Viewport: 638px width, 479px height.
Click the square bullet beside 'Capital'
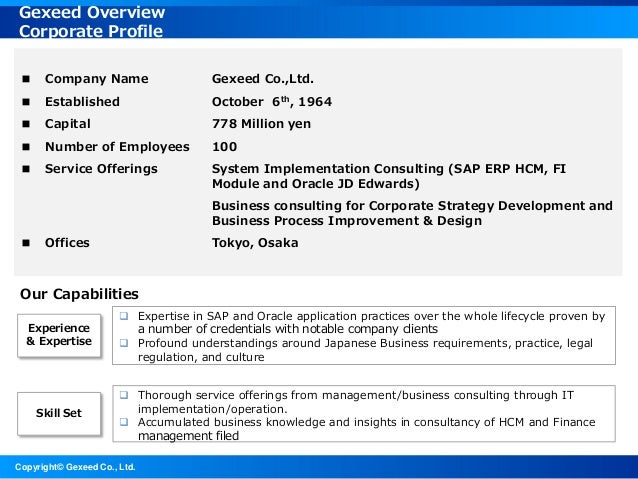point(26,124)
